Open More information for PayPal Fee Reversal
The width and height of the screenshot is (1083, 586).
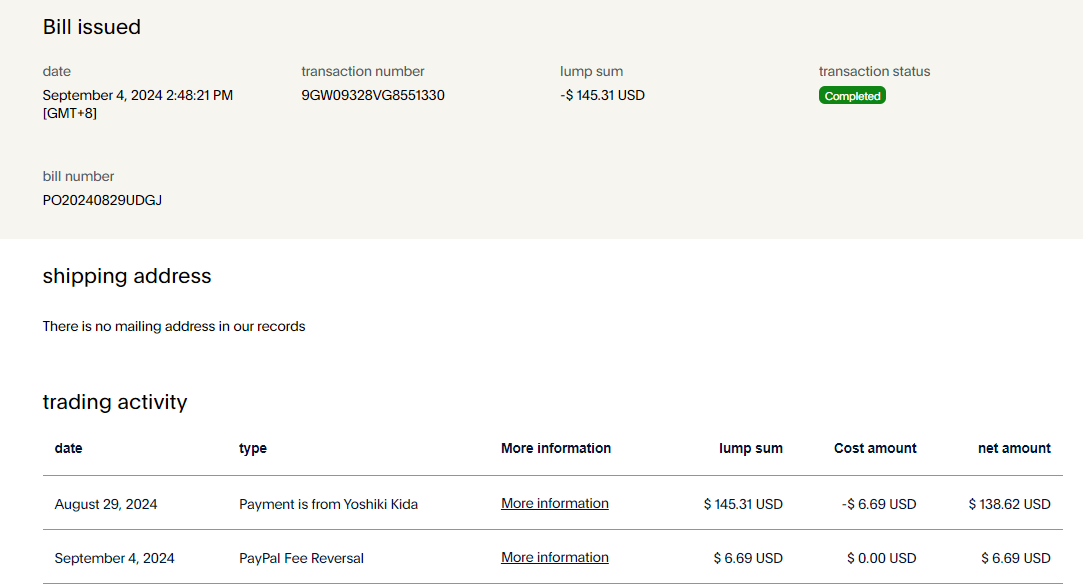[x=554, y=558]
